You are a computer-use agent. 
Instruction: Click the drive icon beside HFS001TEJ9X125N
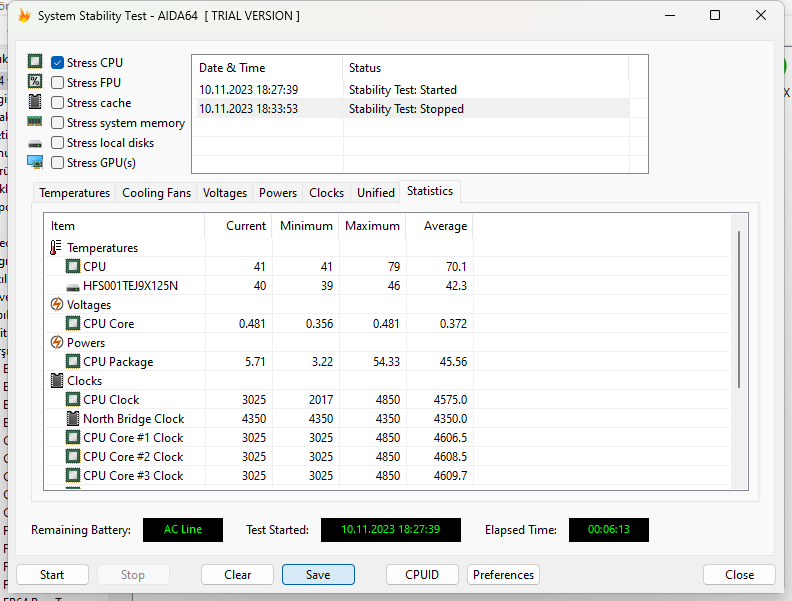coord(73,287)
